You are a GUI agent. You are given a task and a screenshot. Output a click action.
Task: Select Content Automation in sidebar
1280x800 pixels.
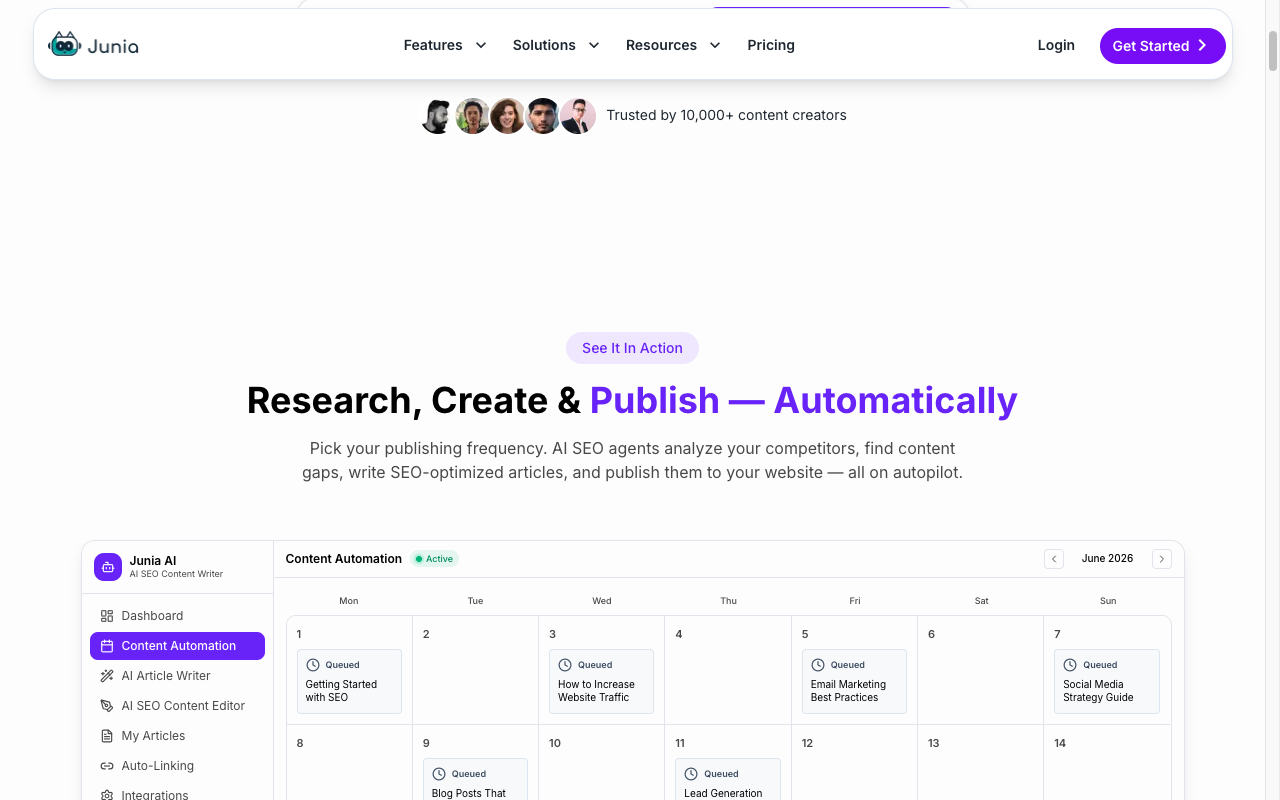click(x=177, y=646)
